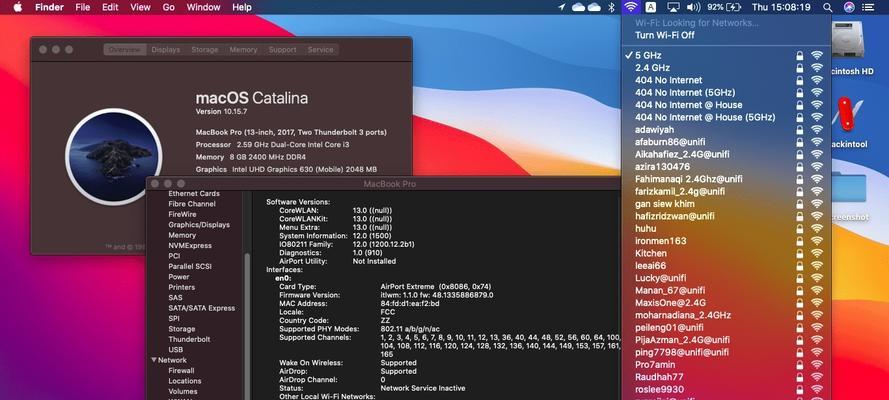Open the Help menu

[242, 7]
